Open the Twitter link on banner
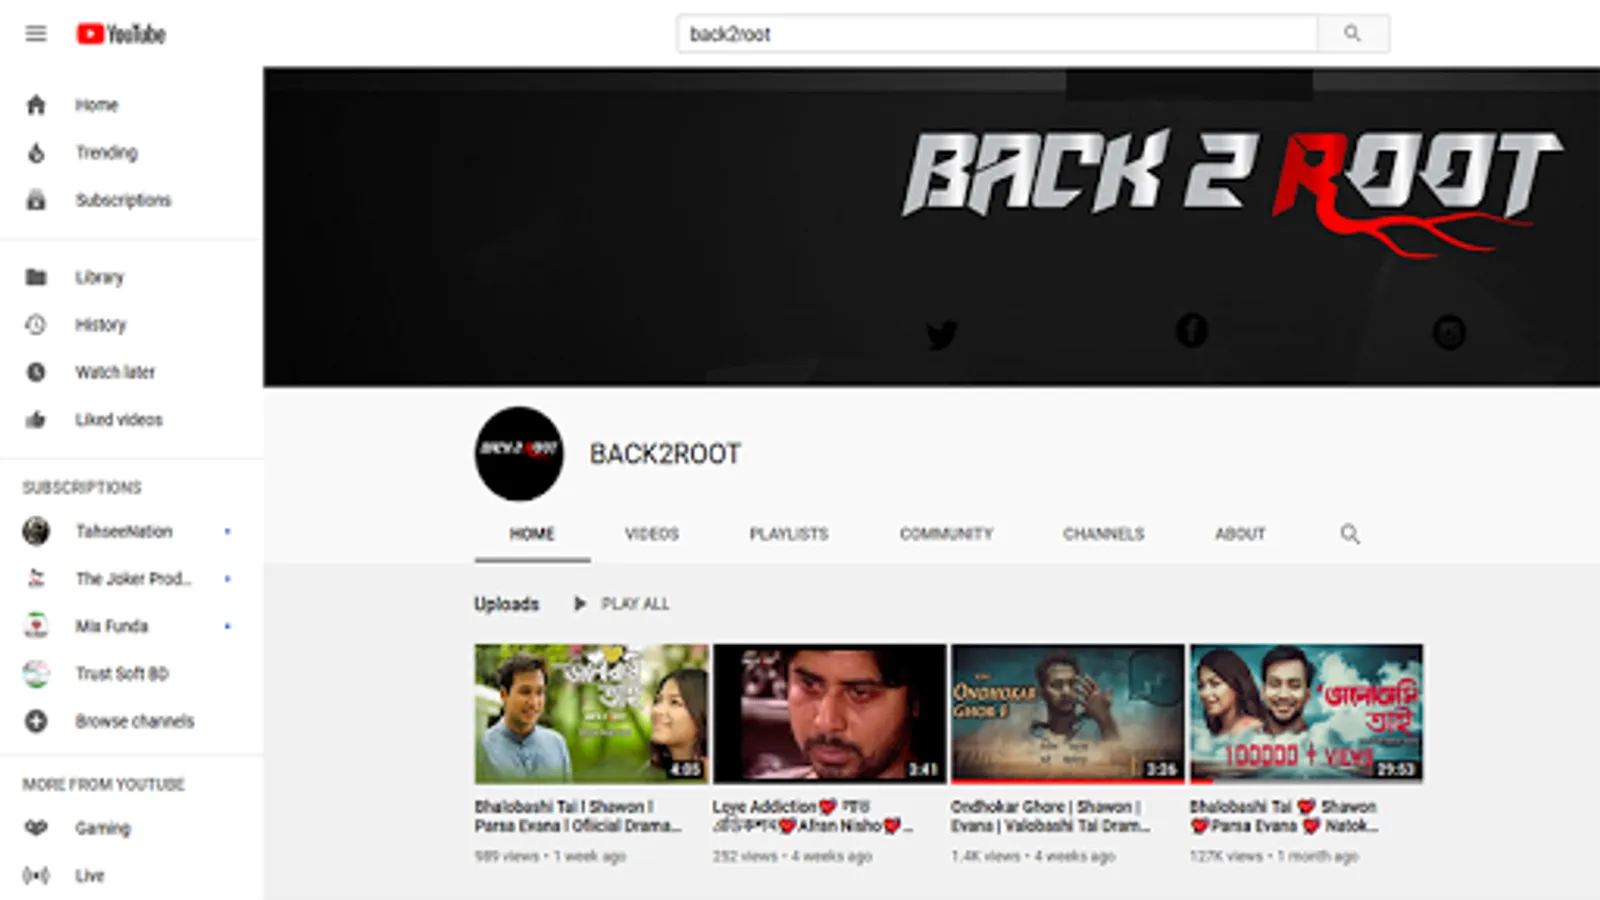 [941, 334]
